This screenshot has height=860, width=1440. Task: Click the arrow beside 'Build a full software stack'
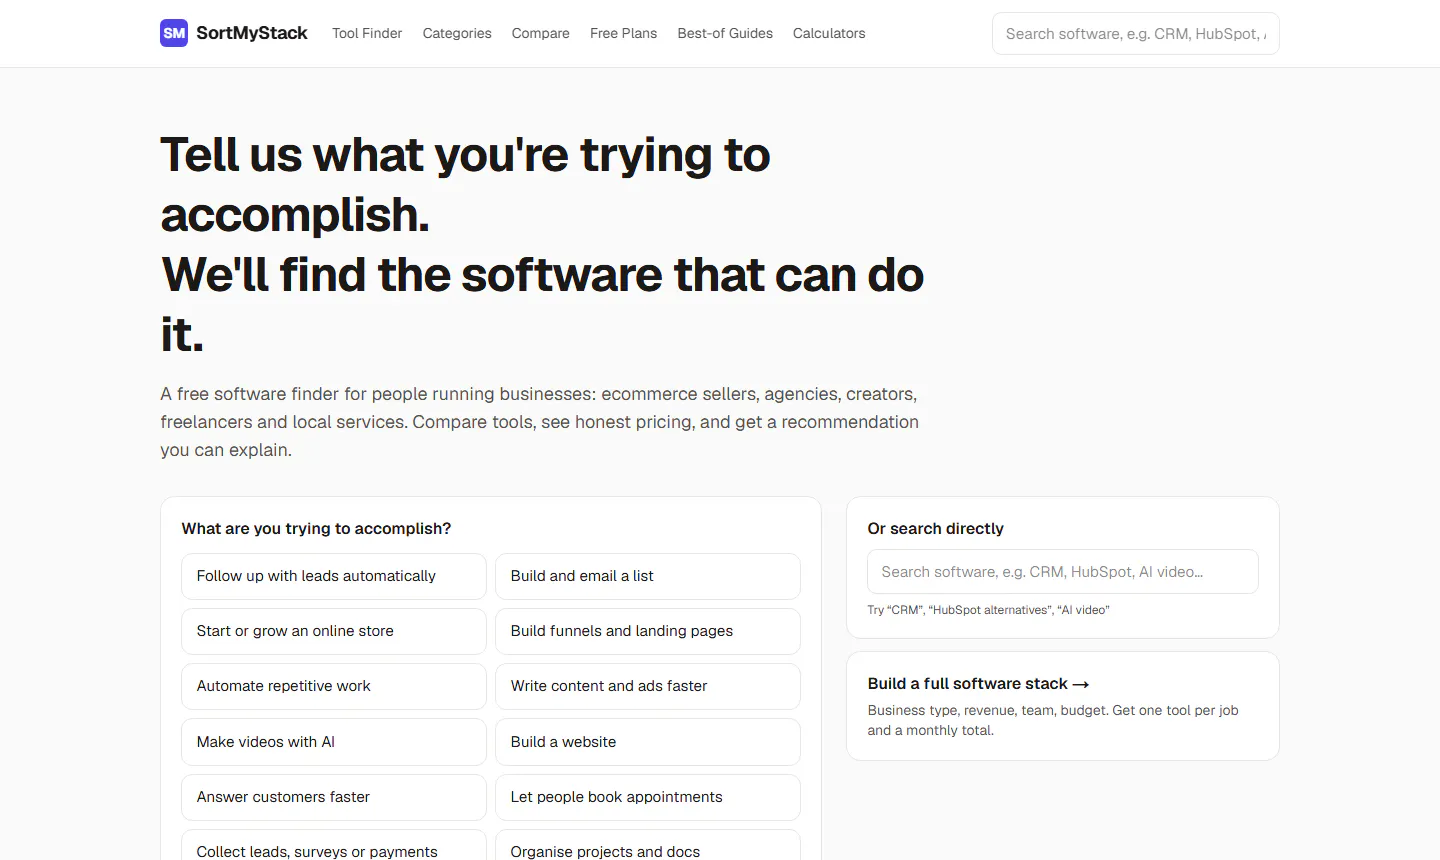[1081, 685]
